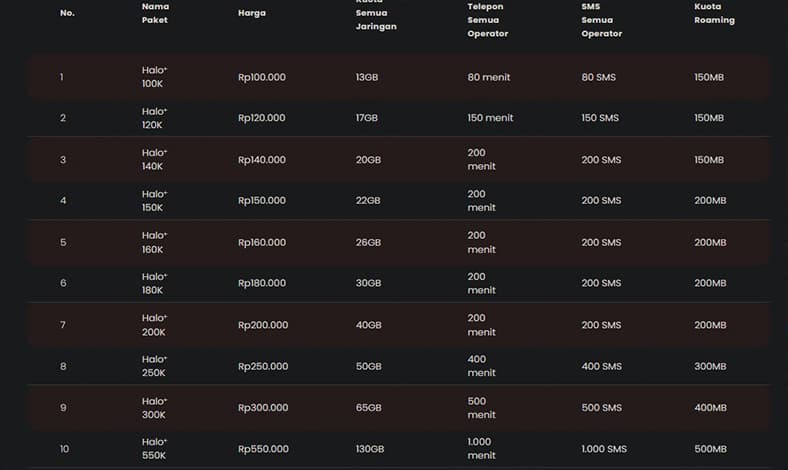Click the 'Telepon Semua Operator' column header
Image resolution: width=788 pixels, height=470 pixels.
click(487, 20)
